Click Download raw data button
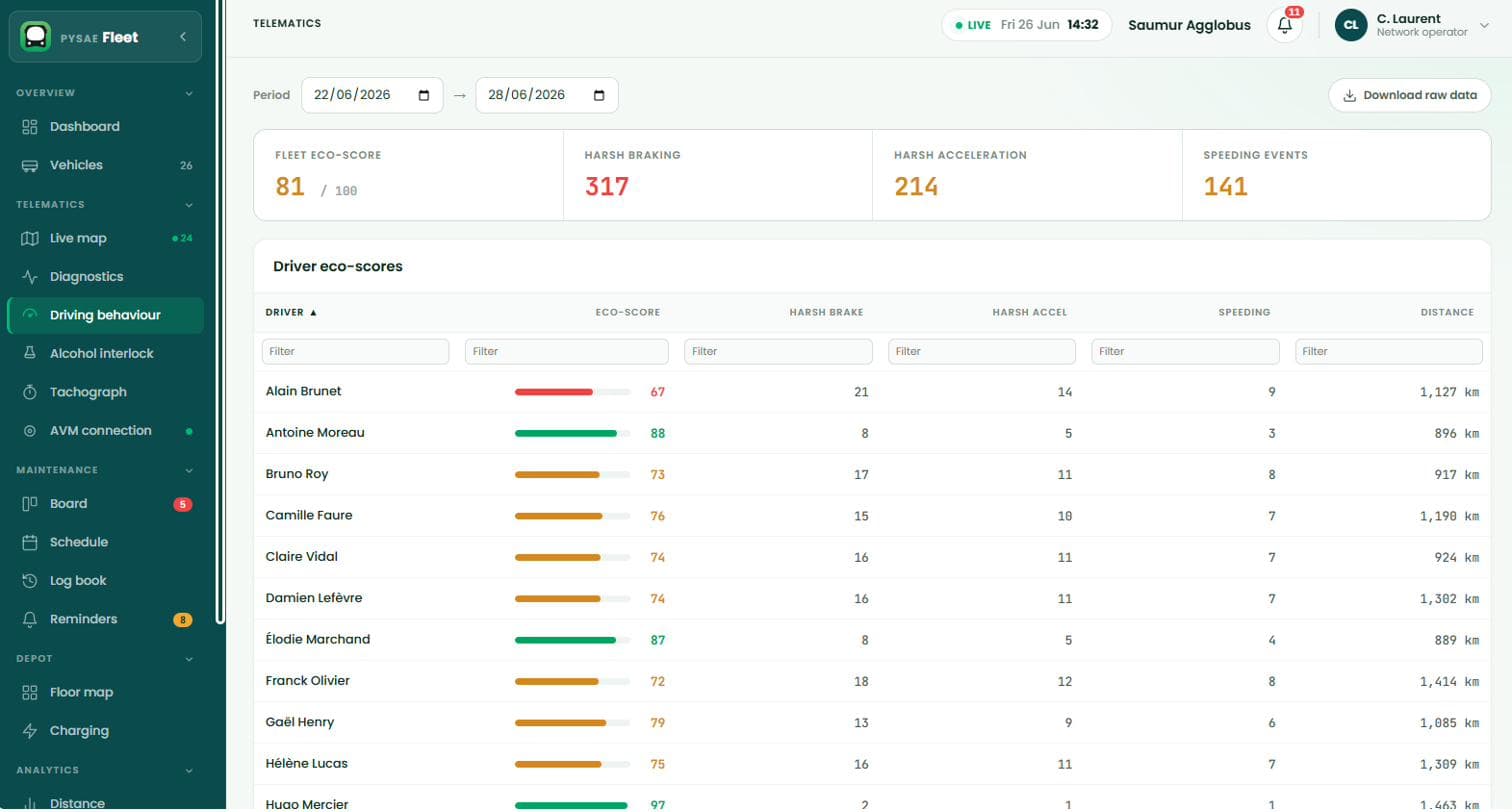 click(1409, 95)
